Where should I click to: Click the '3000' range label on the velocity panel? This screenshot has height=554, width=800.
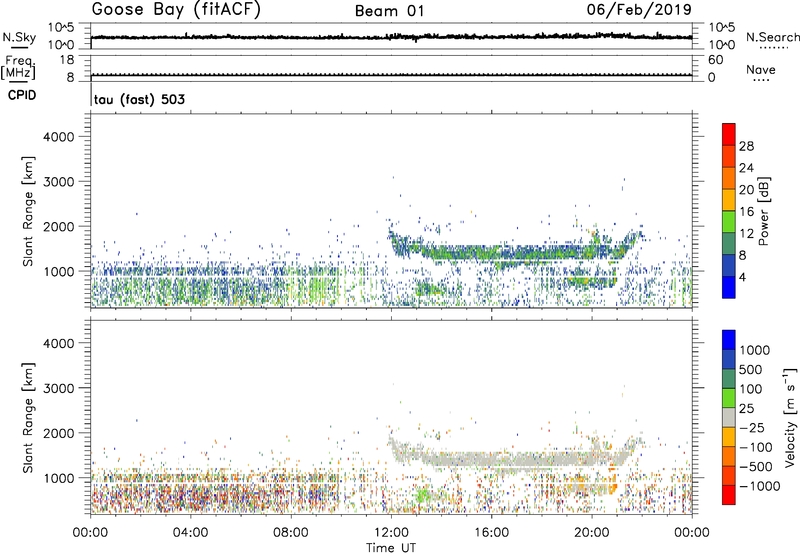click(x=59, y=388)
